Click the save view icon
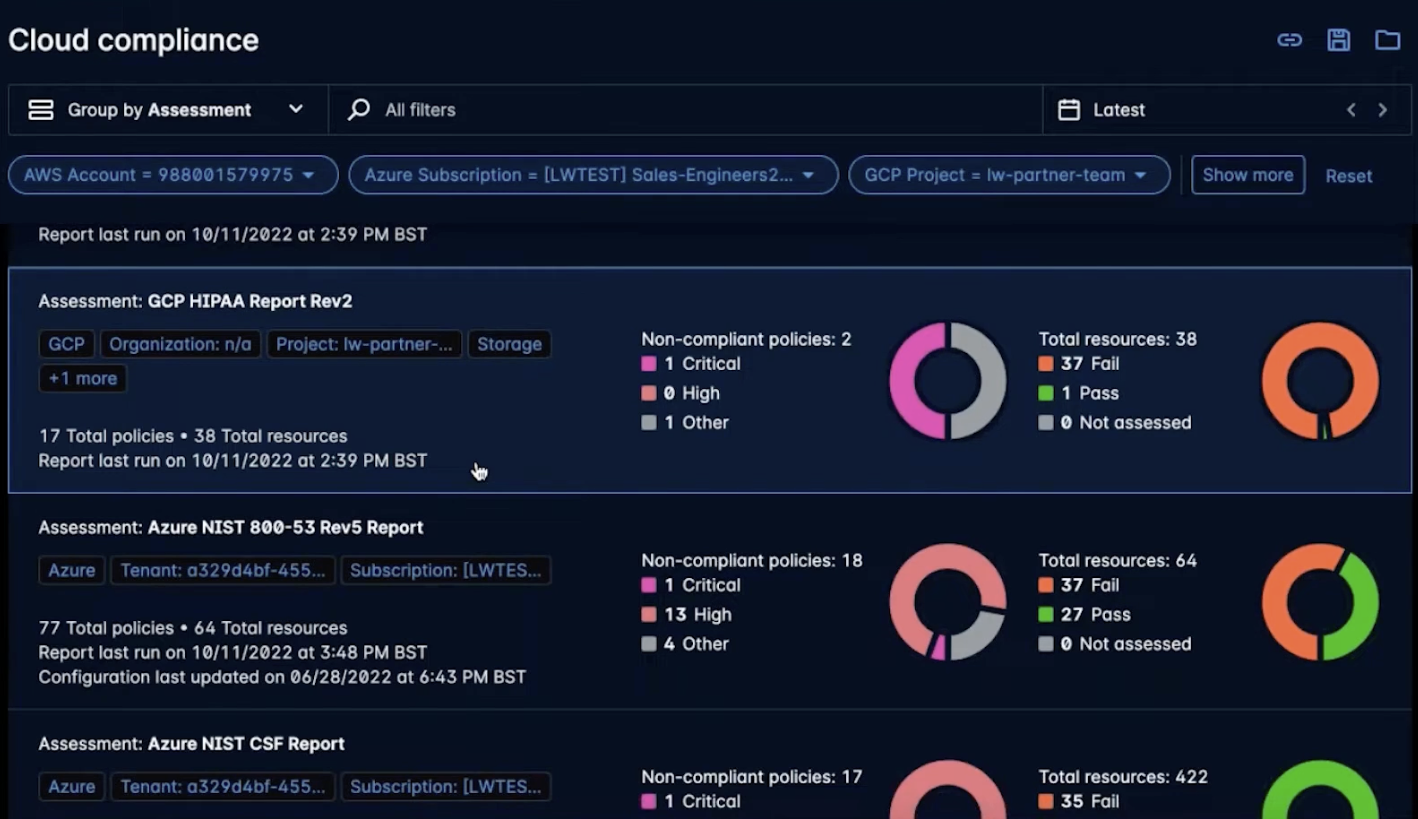The height and width of the screenshot is (819, 1418). click(x=1339, y=40)
